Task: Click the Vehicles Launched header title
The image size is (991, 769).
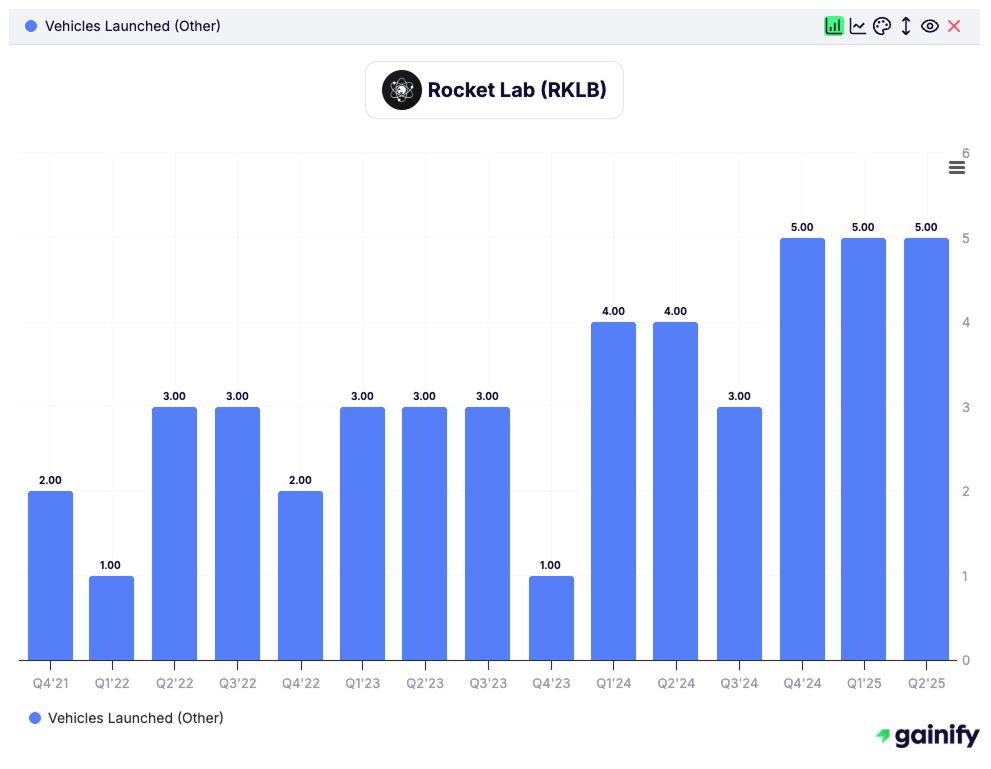Action: [132, 26]
